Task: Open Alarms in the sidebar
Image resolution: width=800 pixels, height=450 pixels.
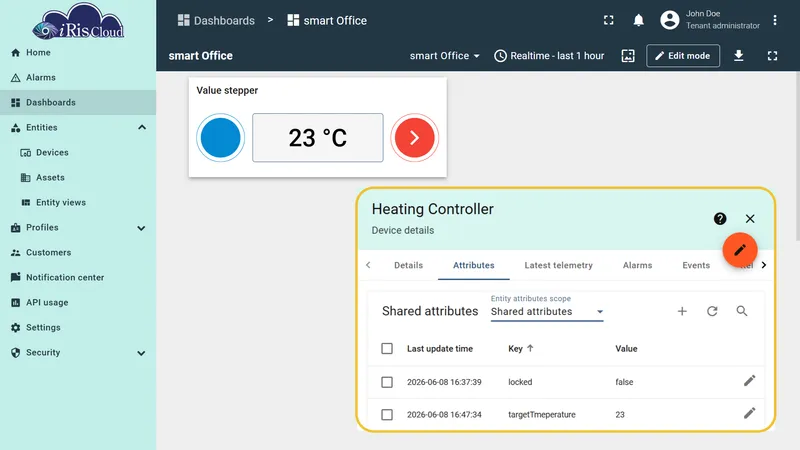Action: (78, 78)
